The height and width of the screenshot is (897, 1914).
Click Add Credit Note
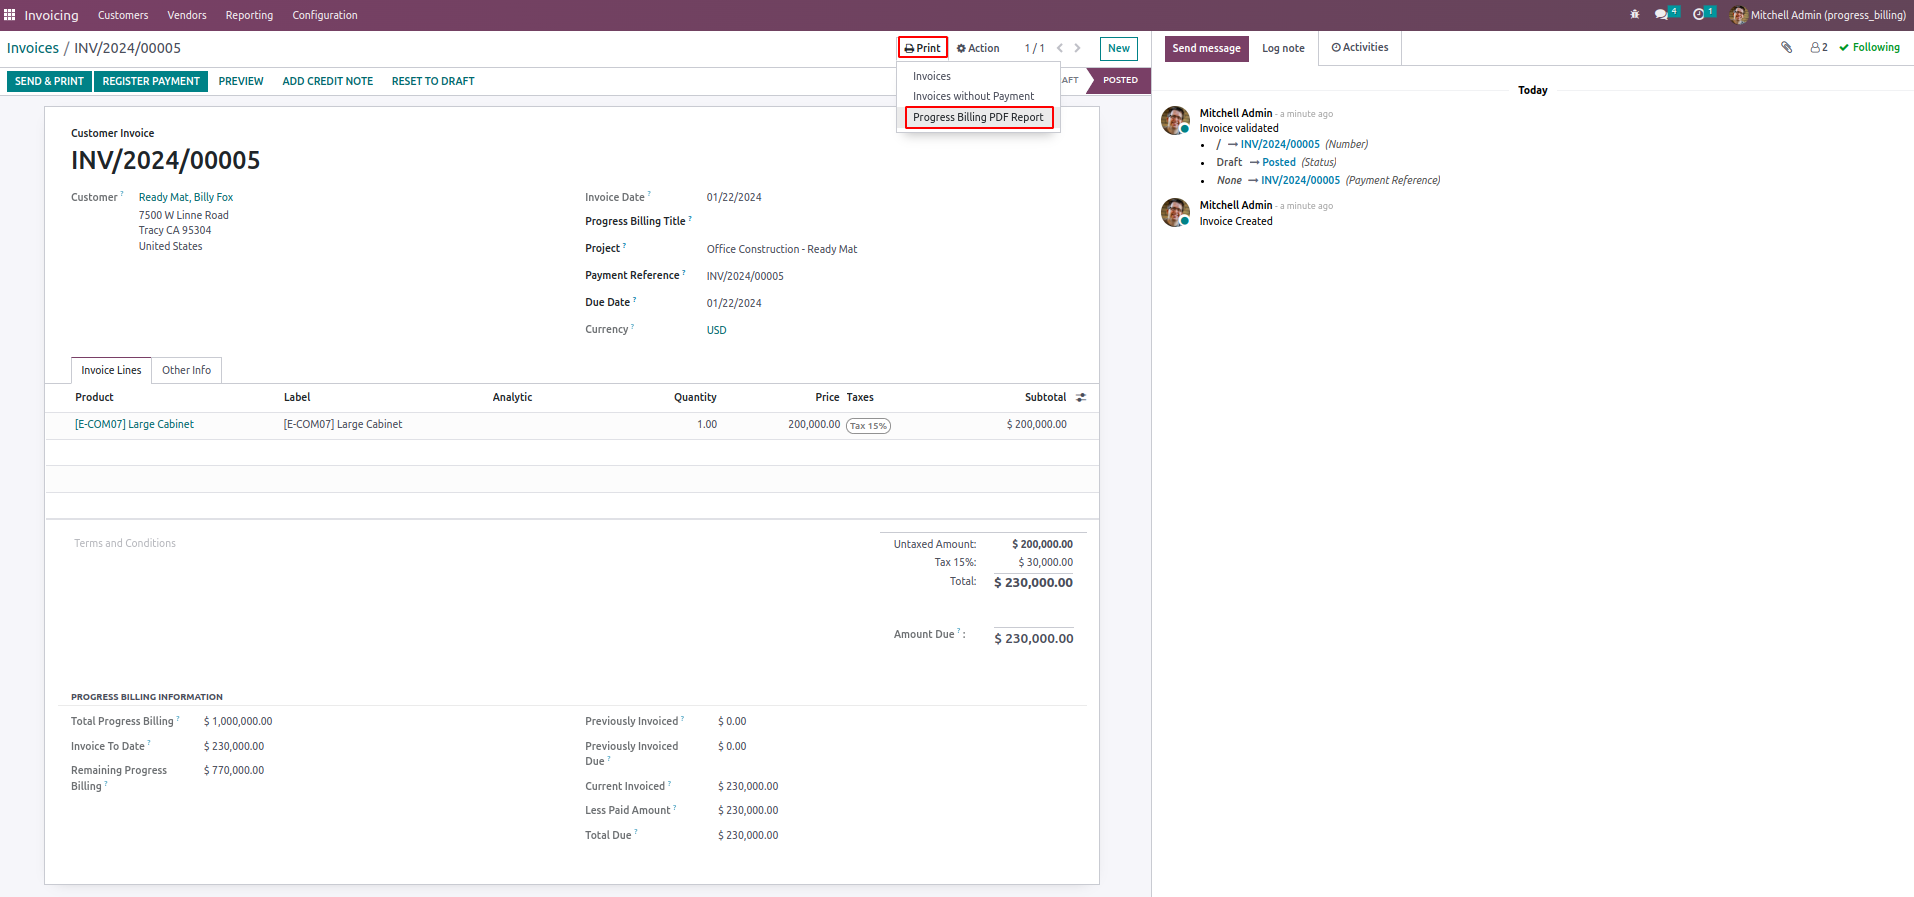tap(328, 81)
